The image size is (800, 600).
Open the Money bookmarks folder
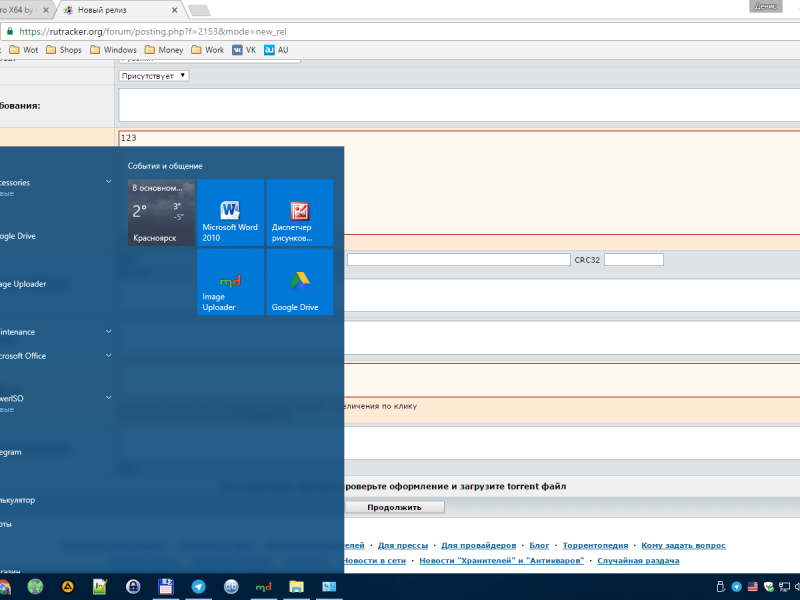pos(164,49)
